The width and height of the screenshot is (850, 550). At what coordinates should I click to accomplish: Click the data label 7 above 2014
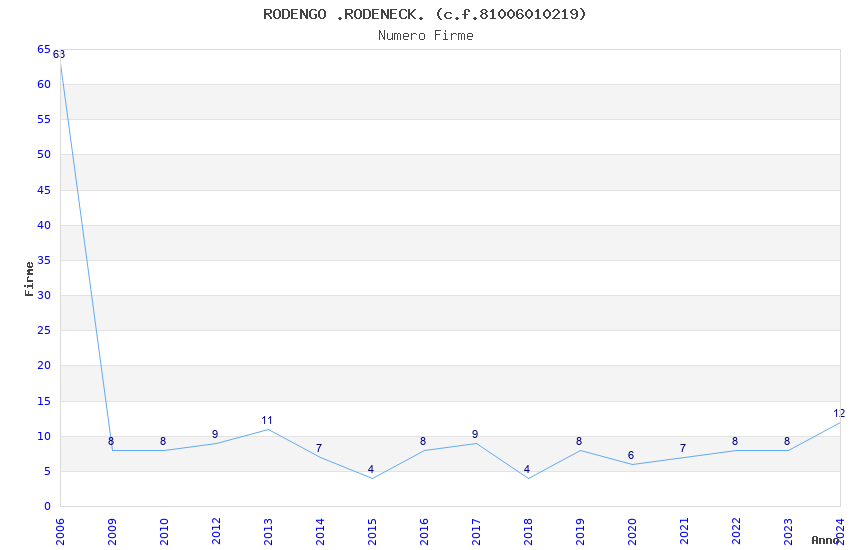319,449
